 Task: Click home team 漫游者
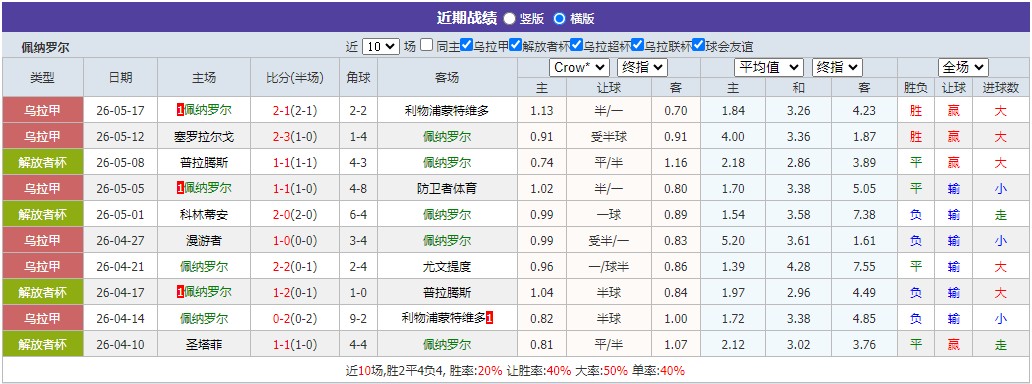[x=203, y=241]
